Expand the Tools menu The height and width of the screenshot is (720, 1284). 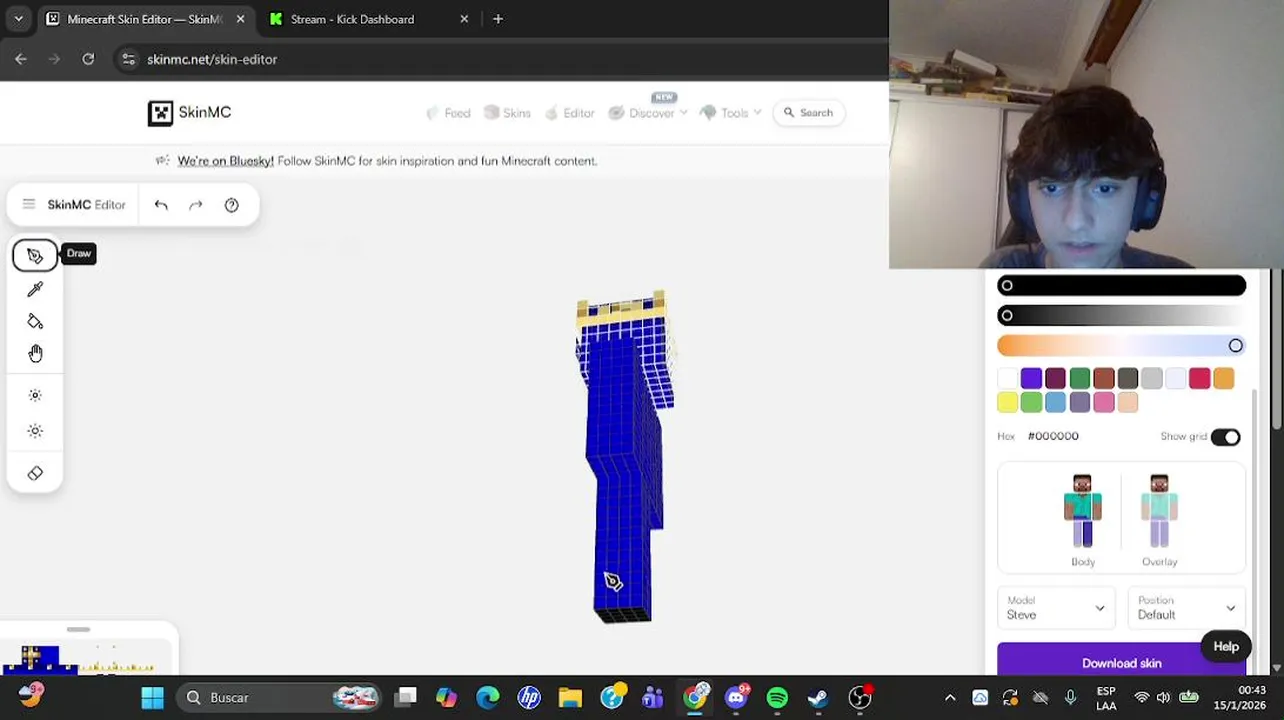click(x=730, y=113)
